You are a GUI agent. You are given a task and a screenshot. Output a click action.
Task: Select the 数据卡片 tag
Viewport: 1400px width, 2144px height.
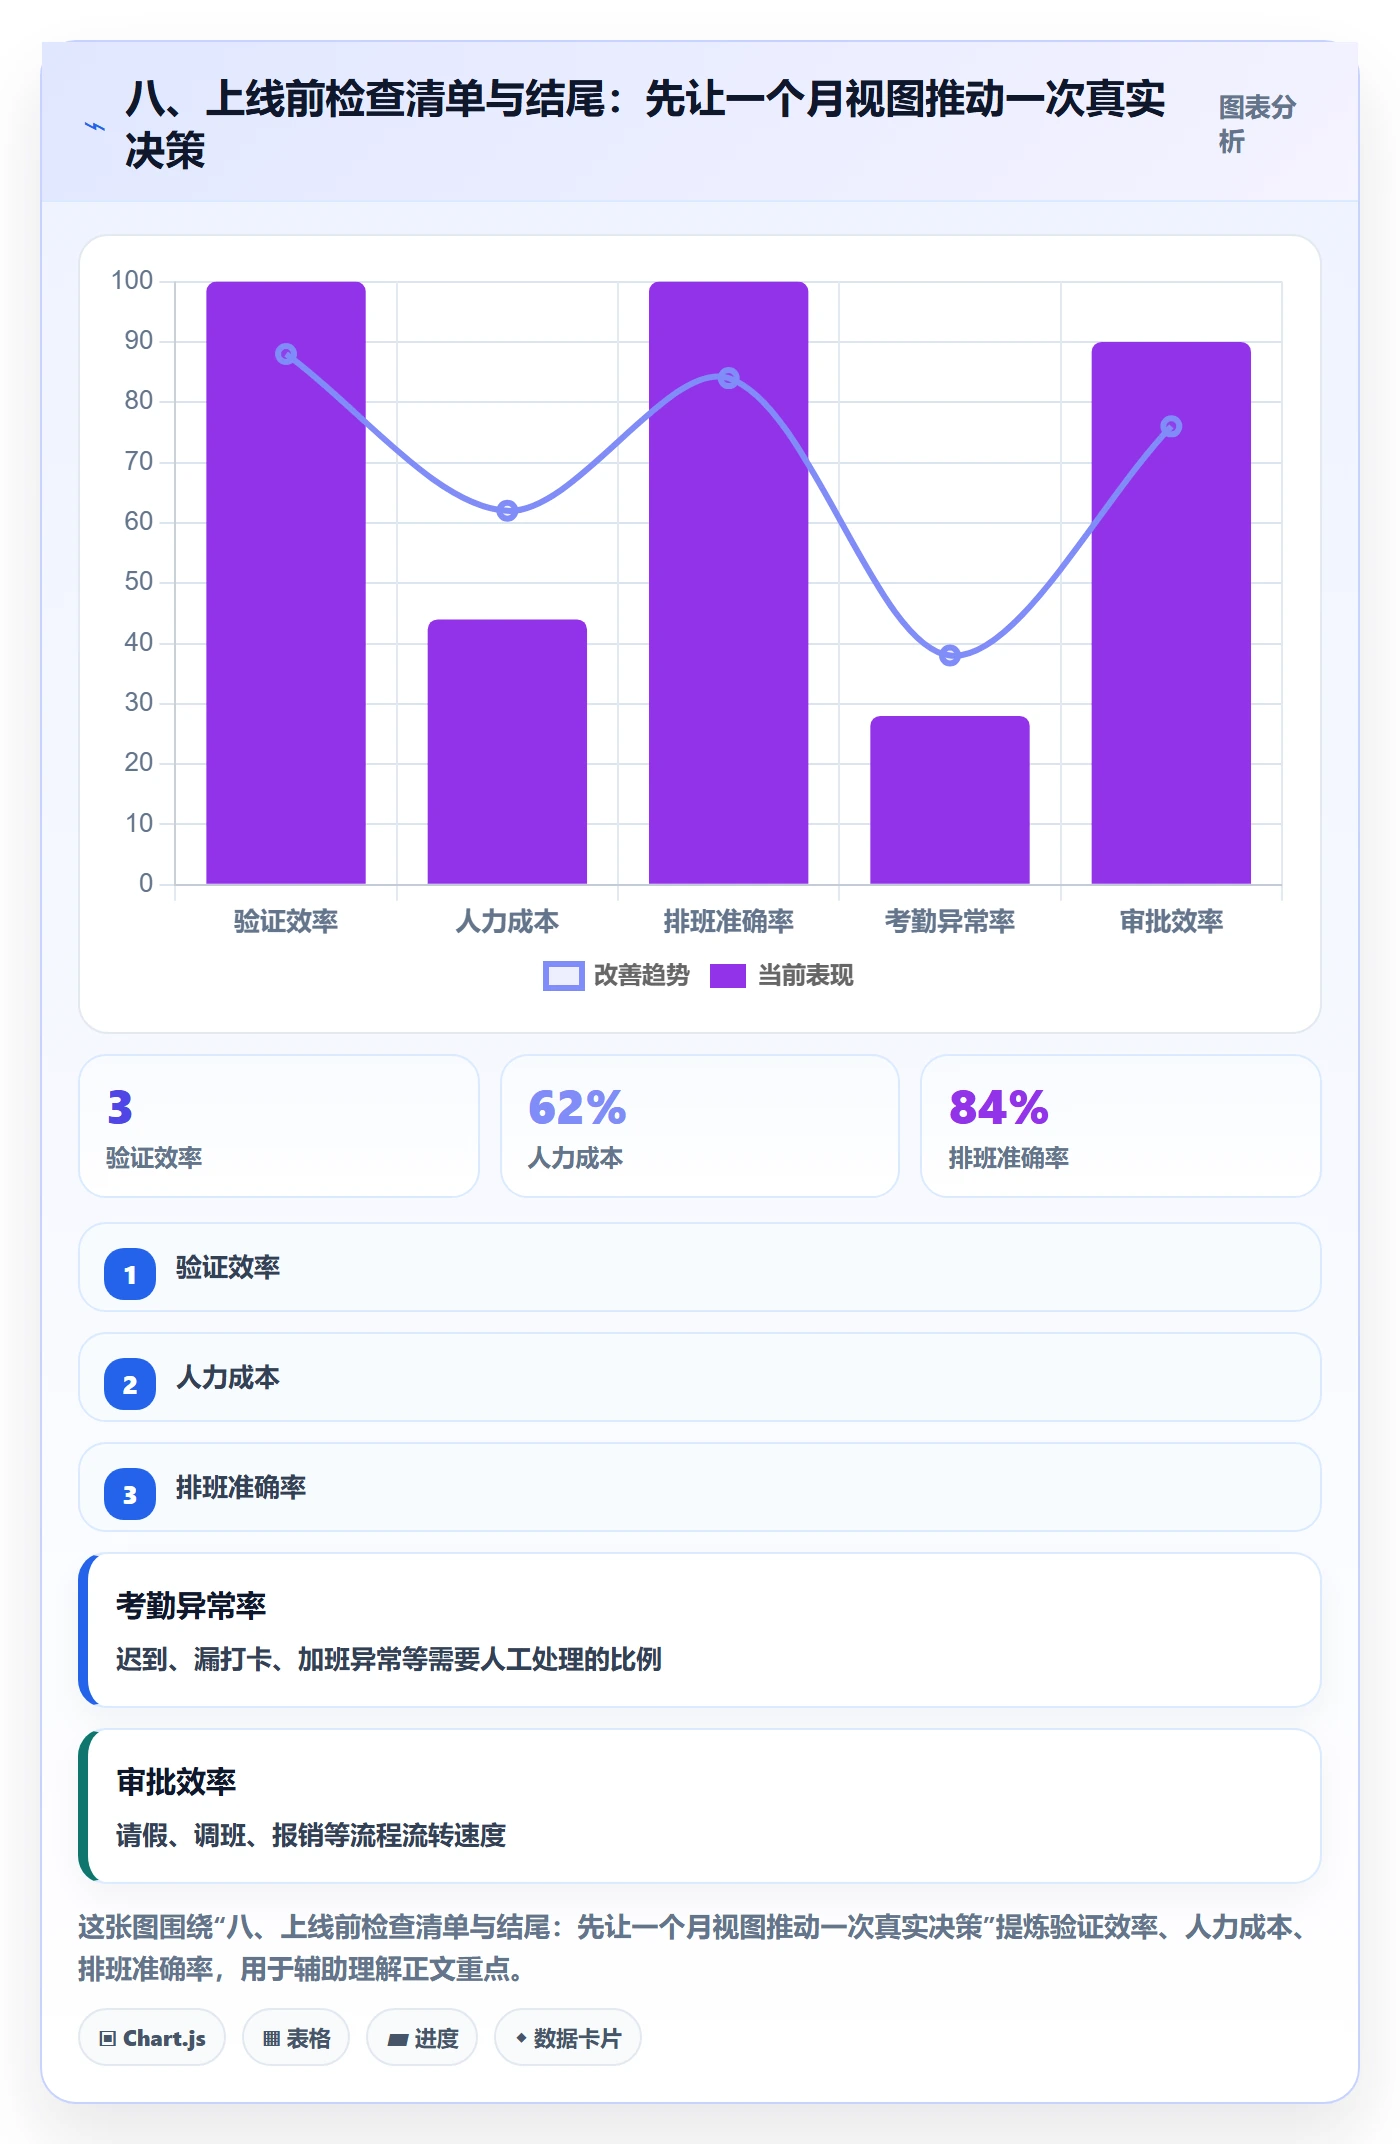pyautogui.click(x=568, y=2038)
